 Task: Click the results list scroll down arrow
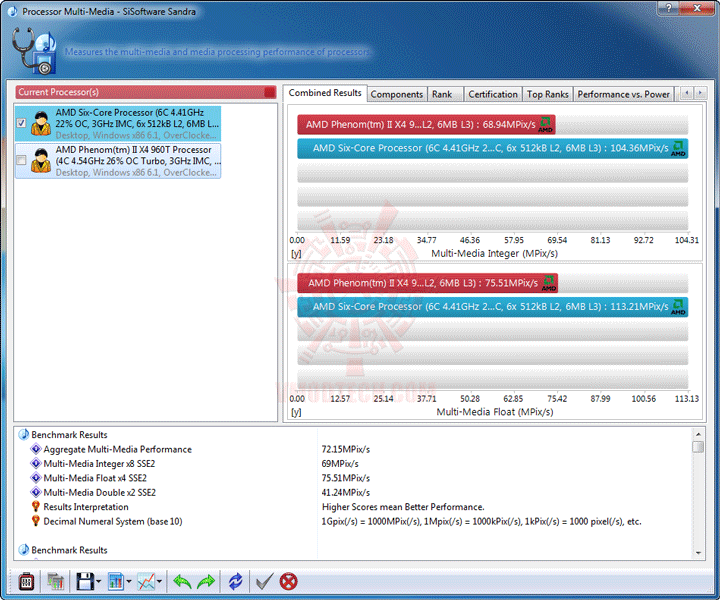[x=698, y=553]
